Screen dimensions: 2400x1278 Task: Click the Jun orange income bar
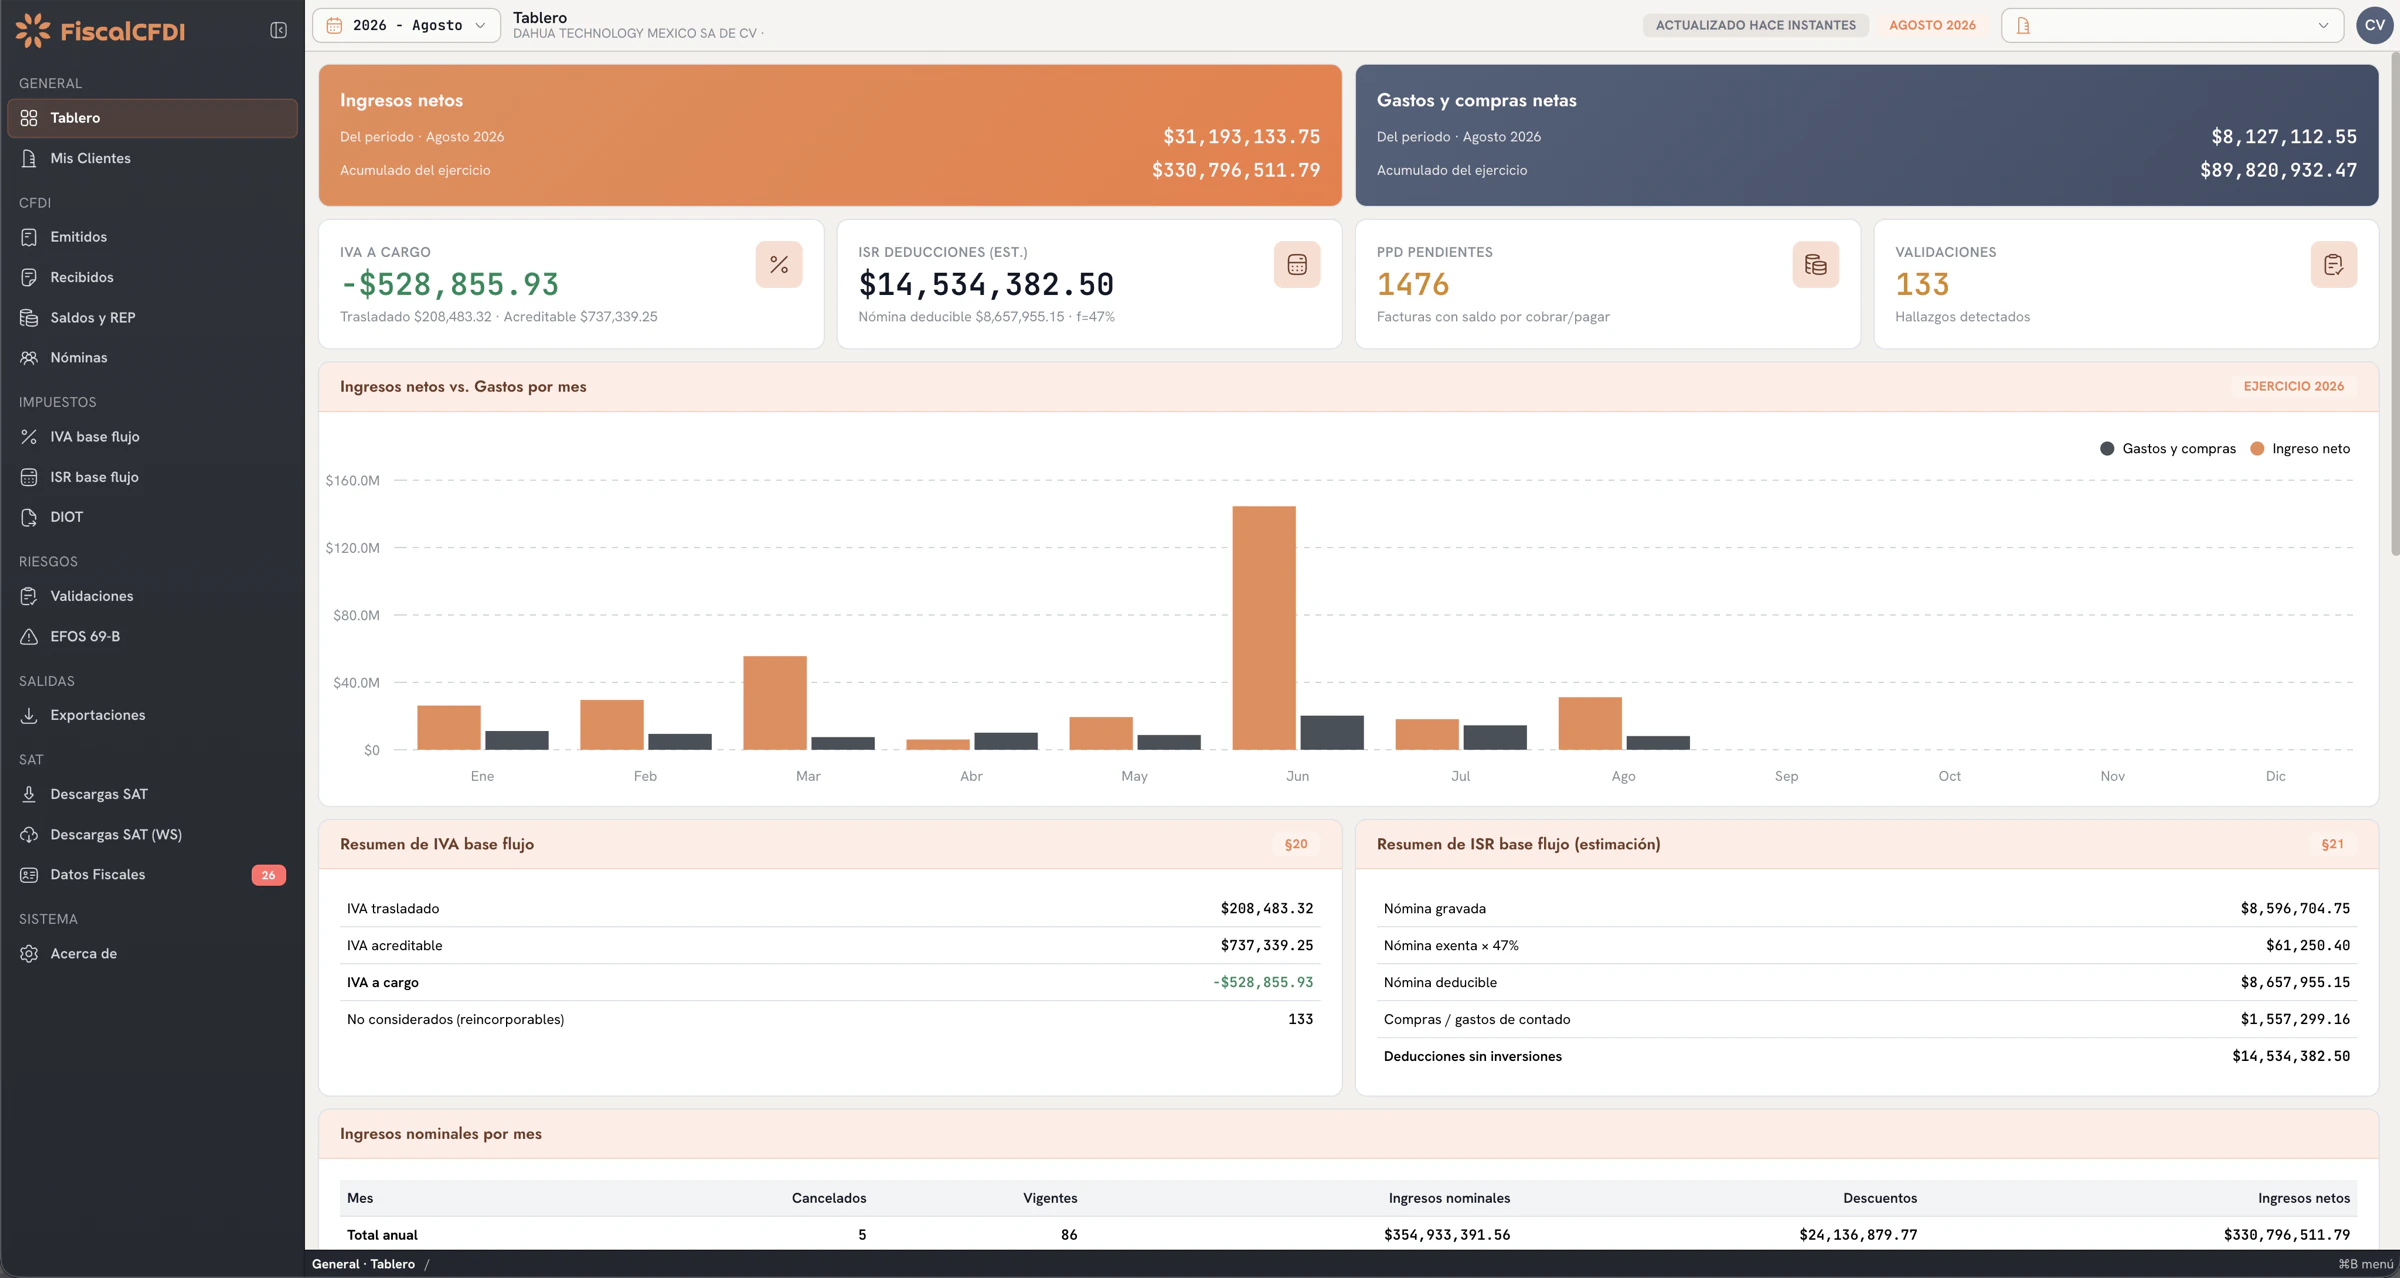pyautogui.click(x=1264, y=628)
